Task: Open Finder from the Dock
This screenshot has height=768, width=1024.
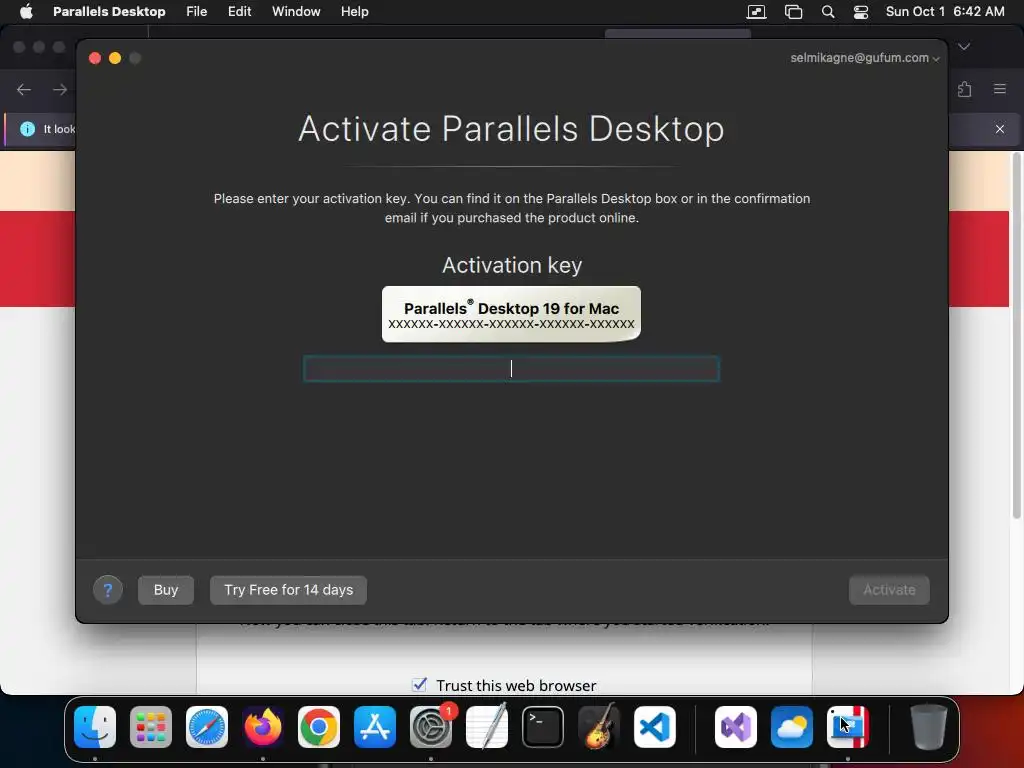Action: [95, 727]
